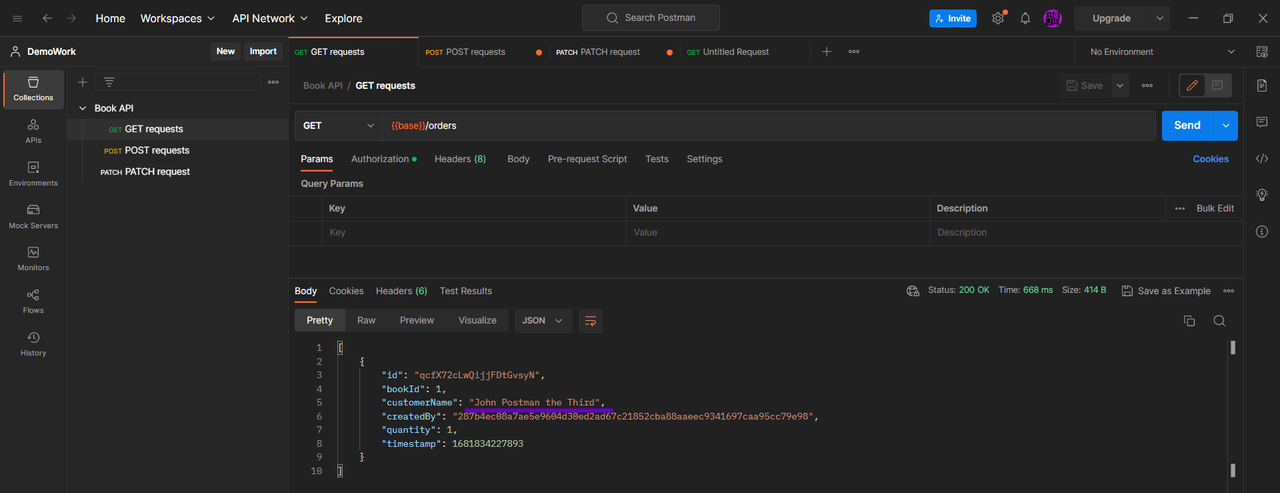Open the settings gear icon
Image resolution: width=1280 pixels, height=493 pixels.
997,18
